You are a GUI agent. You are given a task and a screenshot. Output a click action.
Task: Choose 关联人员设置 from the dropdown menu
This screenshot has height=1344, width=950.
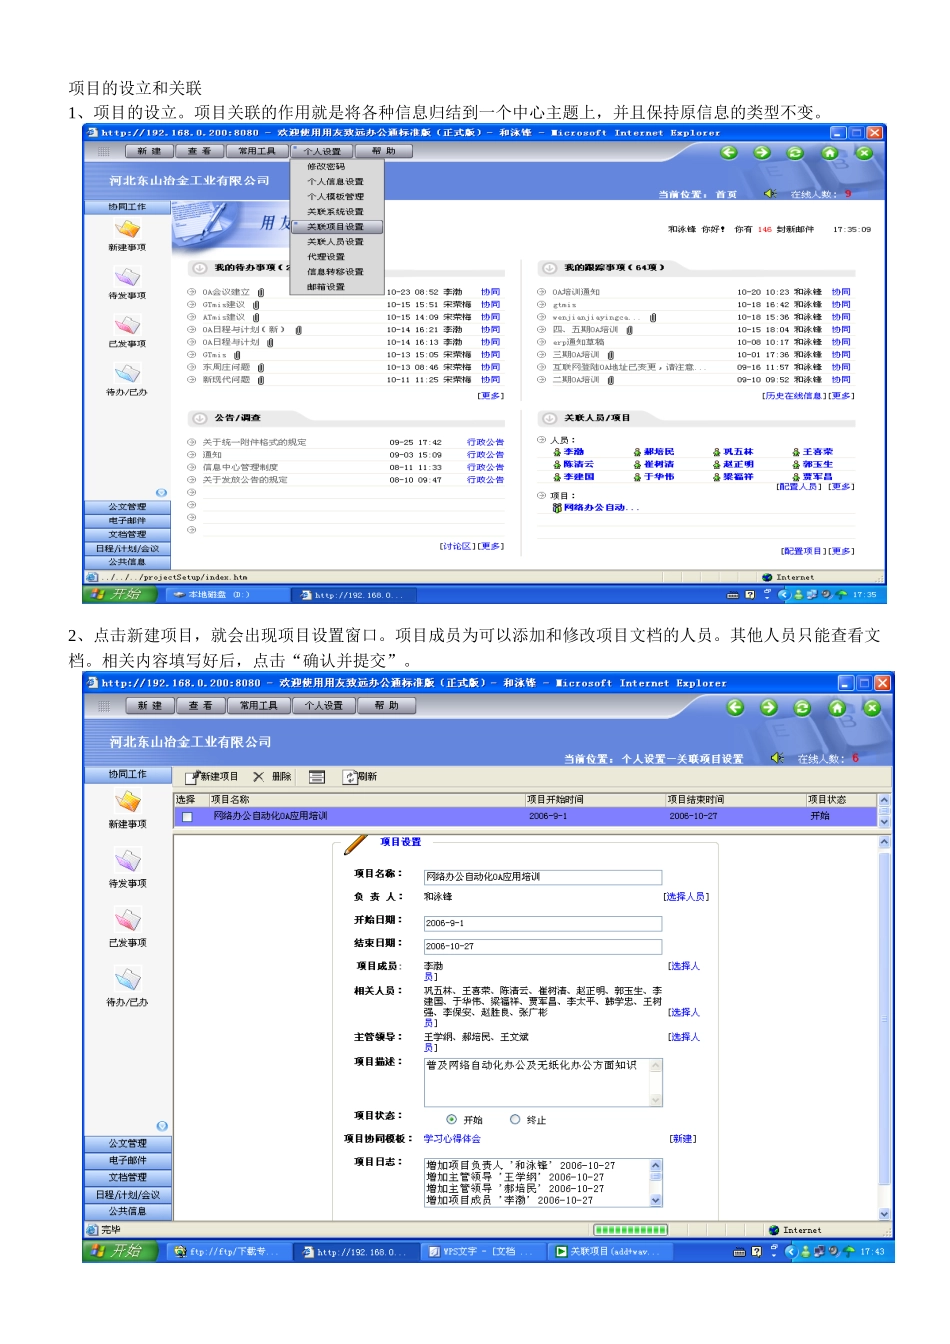336,242
